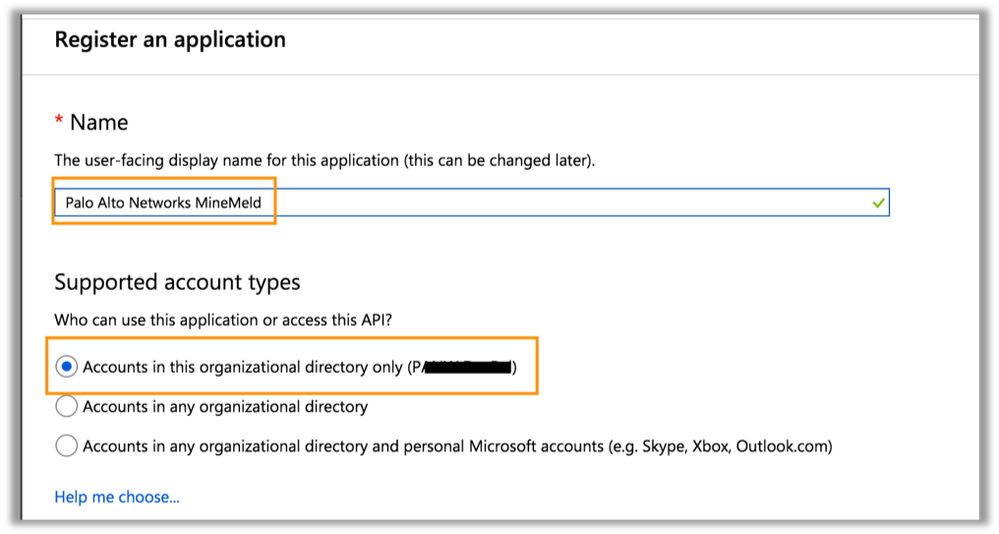
Task: Choose the personal Microsoft accounts radio button
Action: tap(66, 446)
